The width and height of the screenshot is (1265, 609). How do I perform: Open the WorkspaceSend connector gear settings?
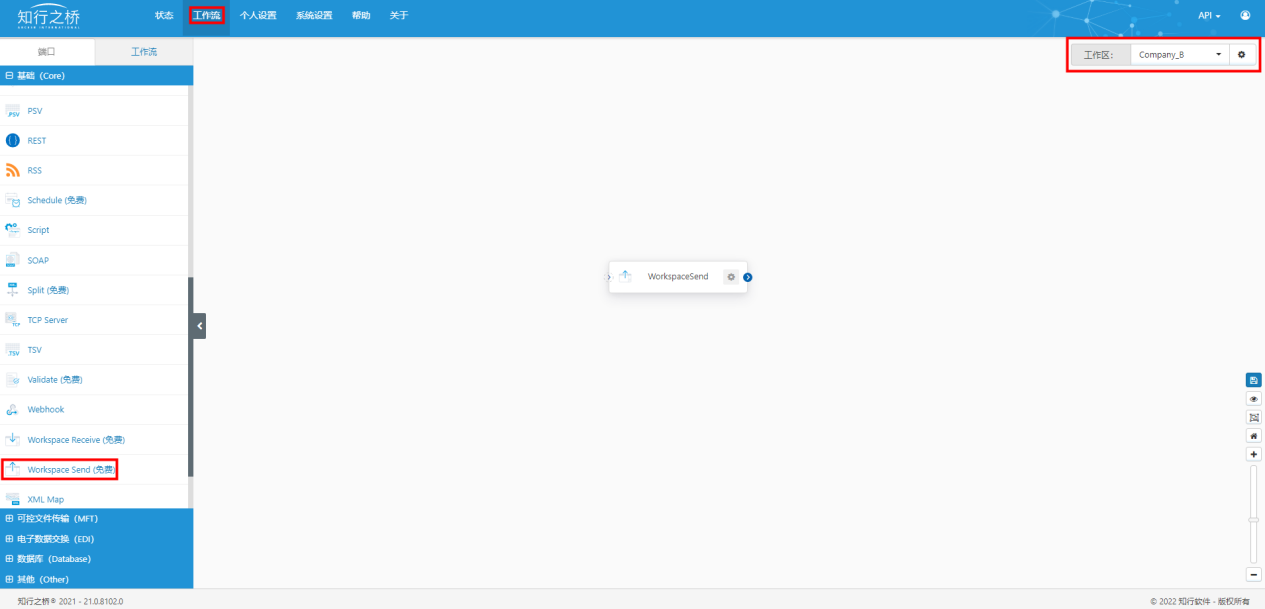[731, 277]
